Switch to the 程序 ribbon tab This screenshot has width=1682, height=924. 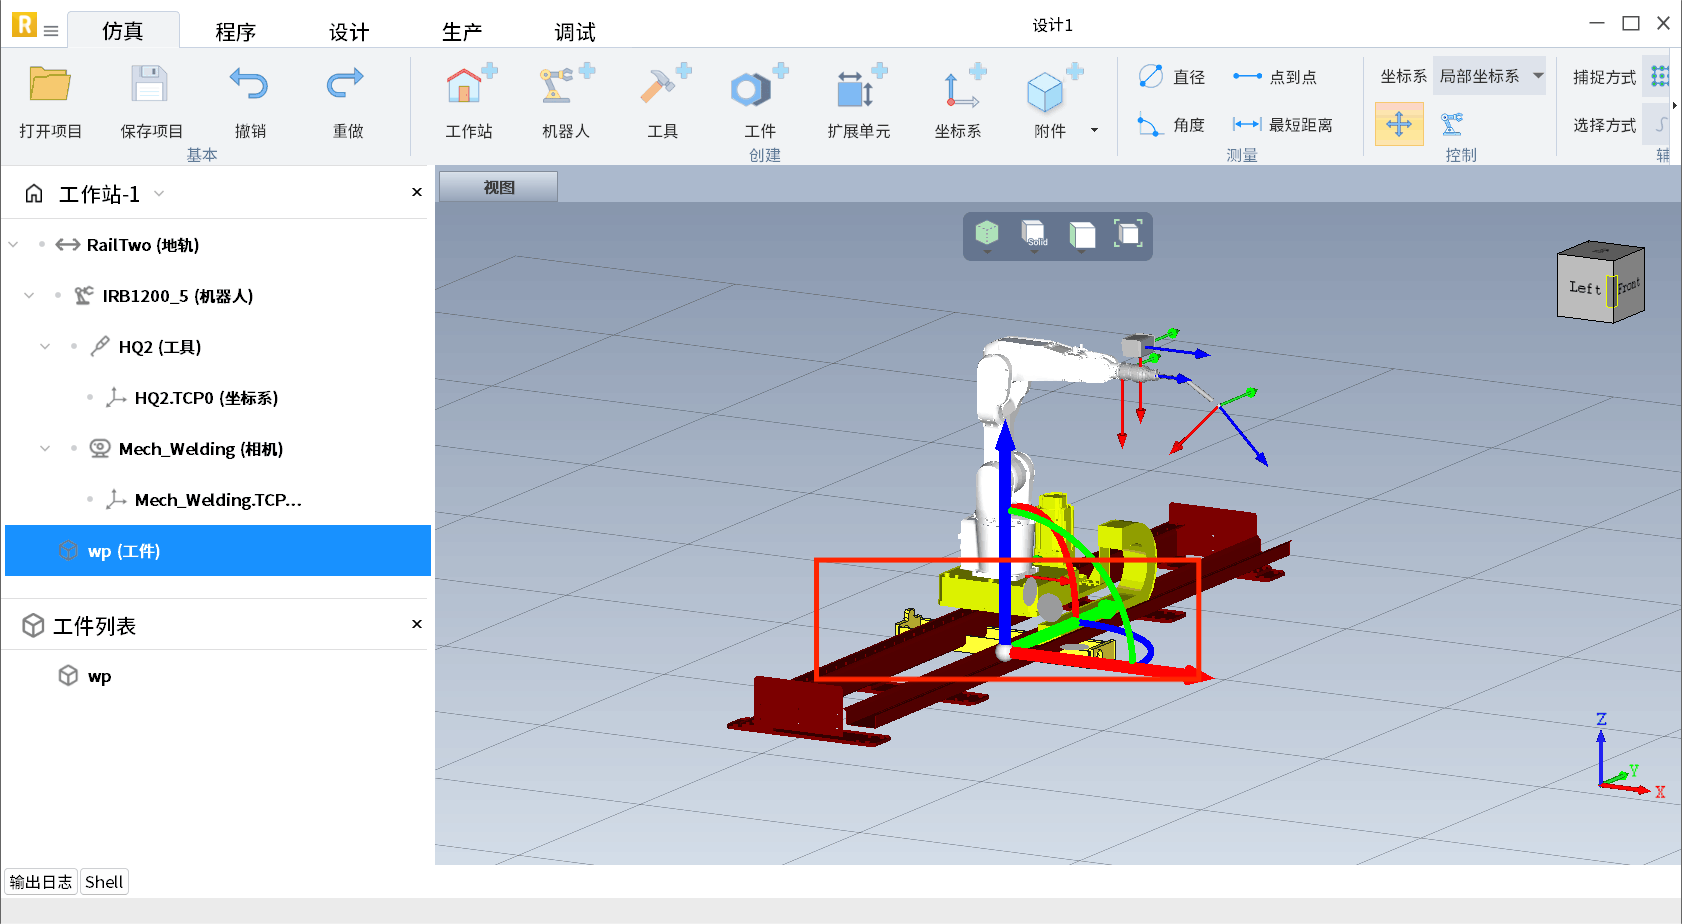tap(236, 32)
